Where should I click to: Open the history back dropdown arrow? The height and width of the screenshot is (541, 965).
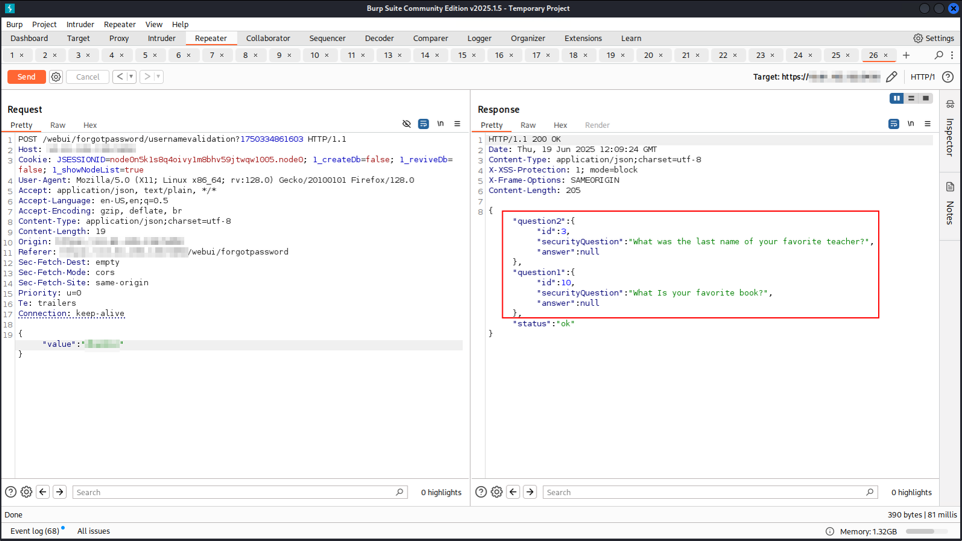click(x=131, y=77)
